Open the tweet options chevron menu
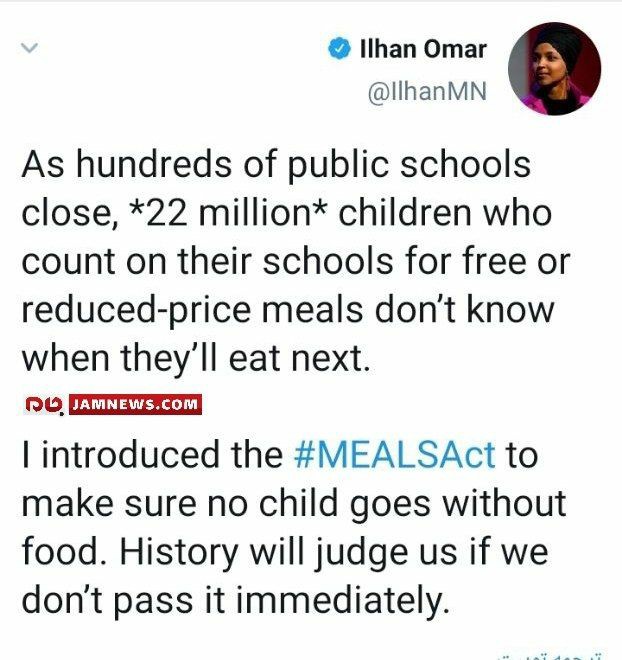This screenshot has width=622, height=660. tap(29, 48)
